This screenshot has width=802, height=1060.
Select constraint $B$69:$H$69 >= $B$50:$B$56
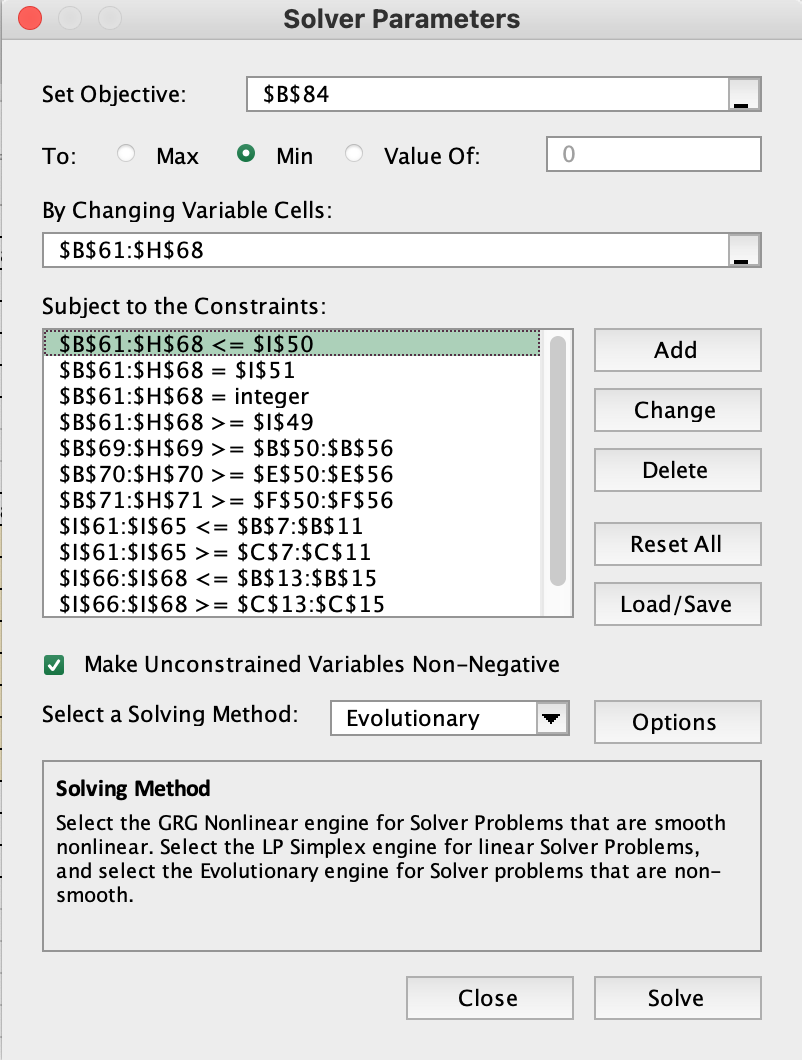(292, 448)
